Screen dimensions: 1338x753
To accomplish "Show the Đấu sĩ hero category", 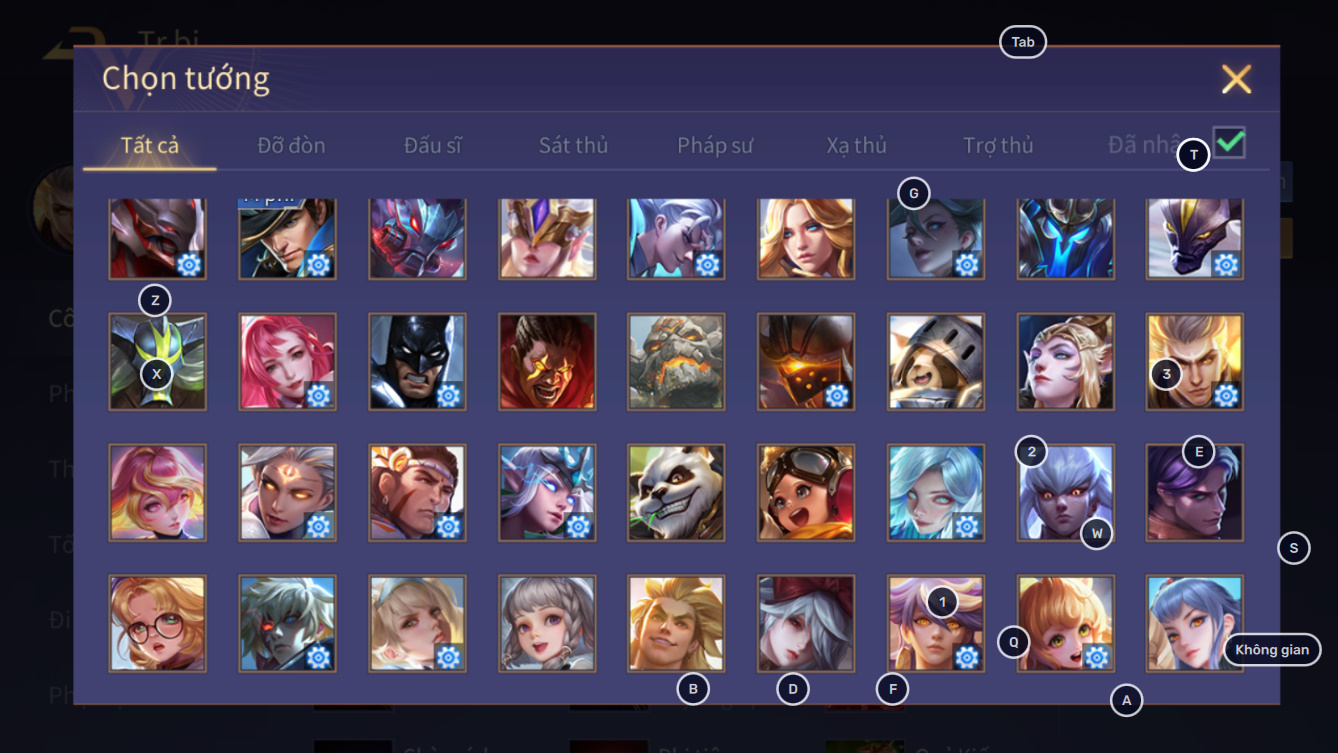I will click(433, 145).
